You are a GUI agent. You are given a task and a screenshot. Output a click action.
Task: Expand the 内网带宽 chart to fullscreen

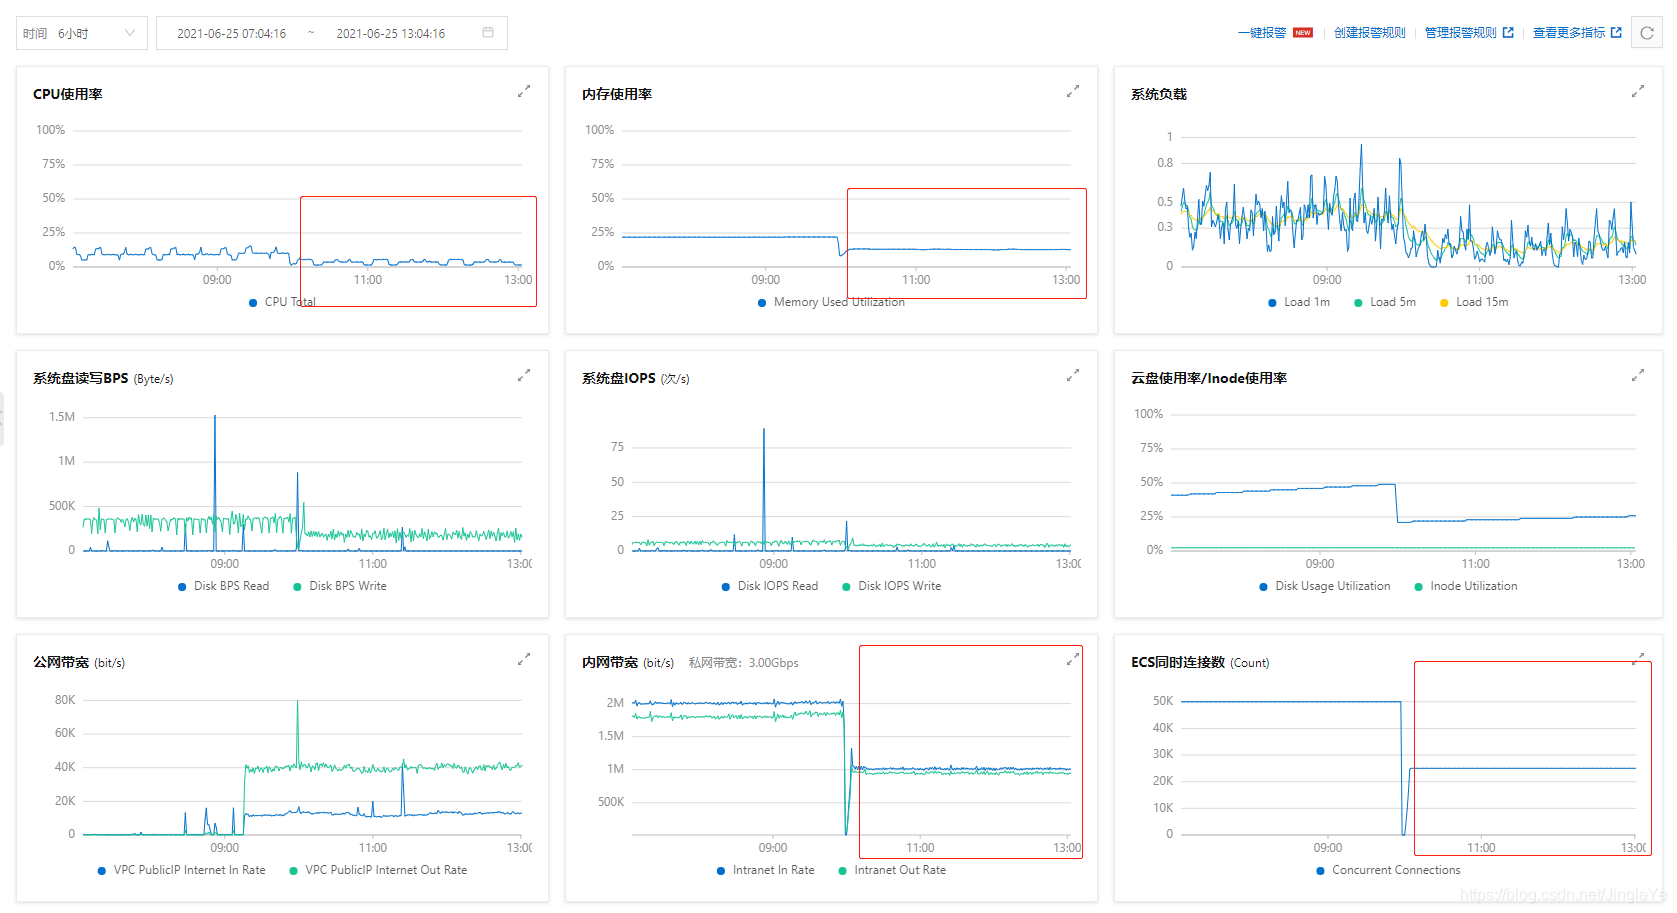click(1072, 660)
